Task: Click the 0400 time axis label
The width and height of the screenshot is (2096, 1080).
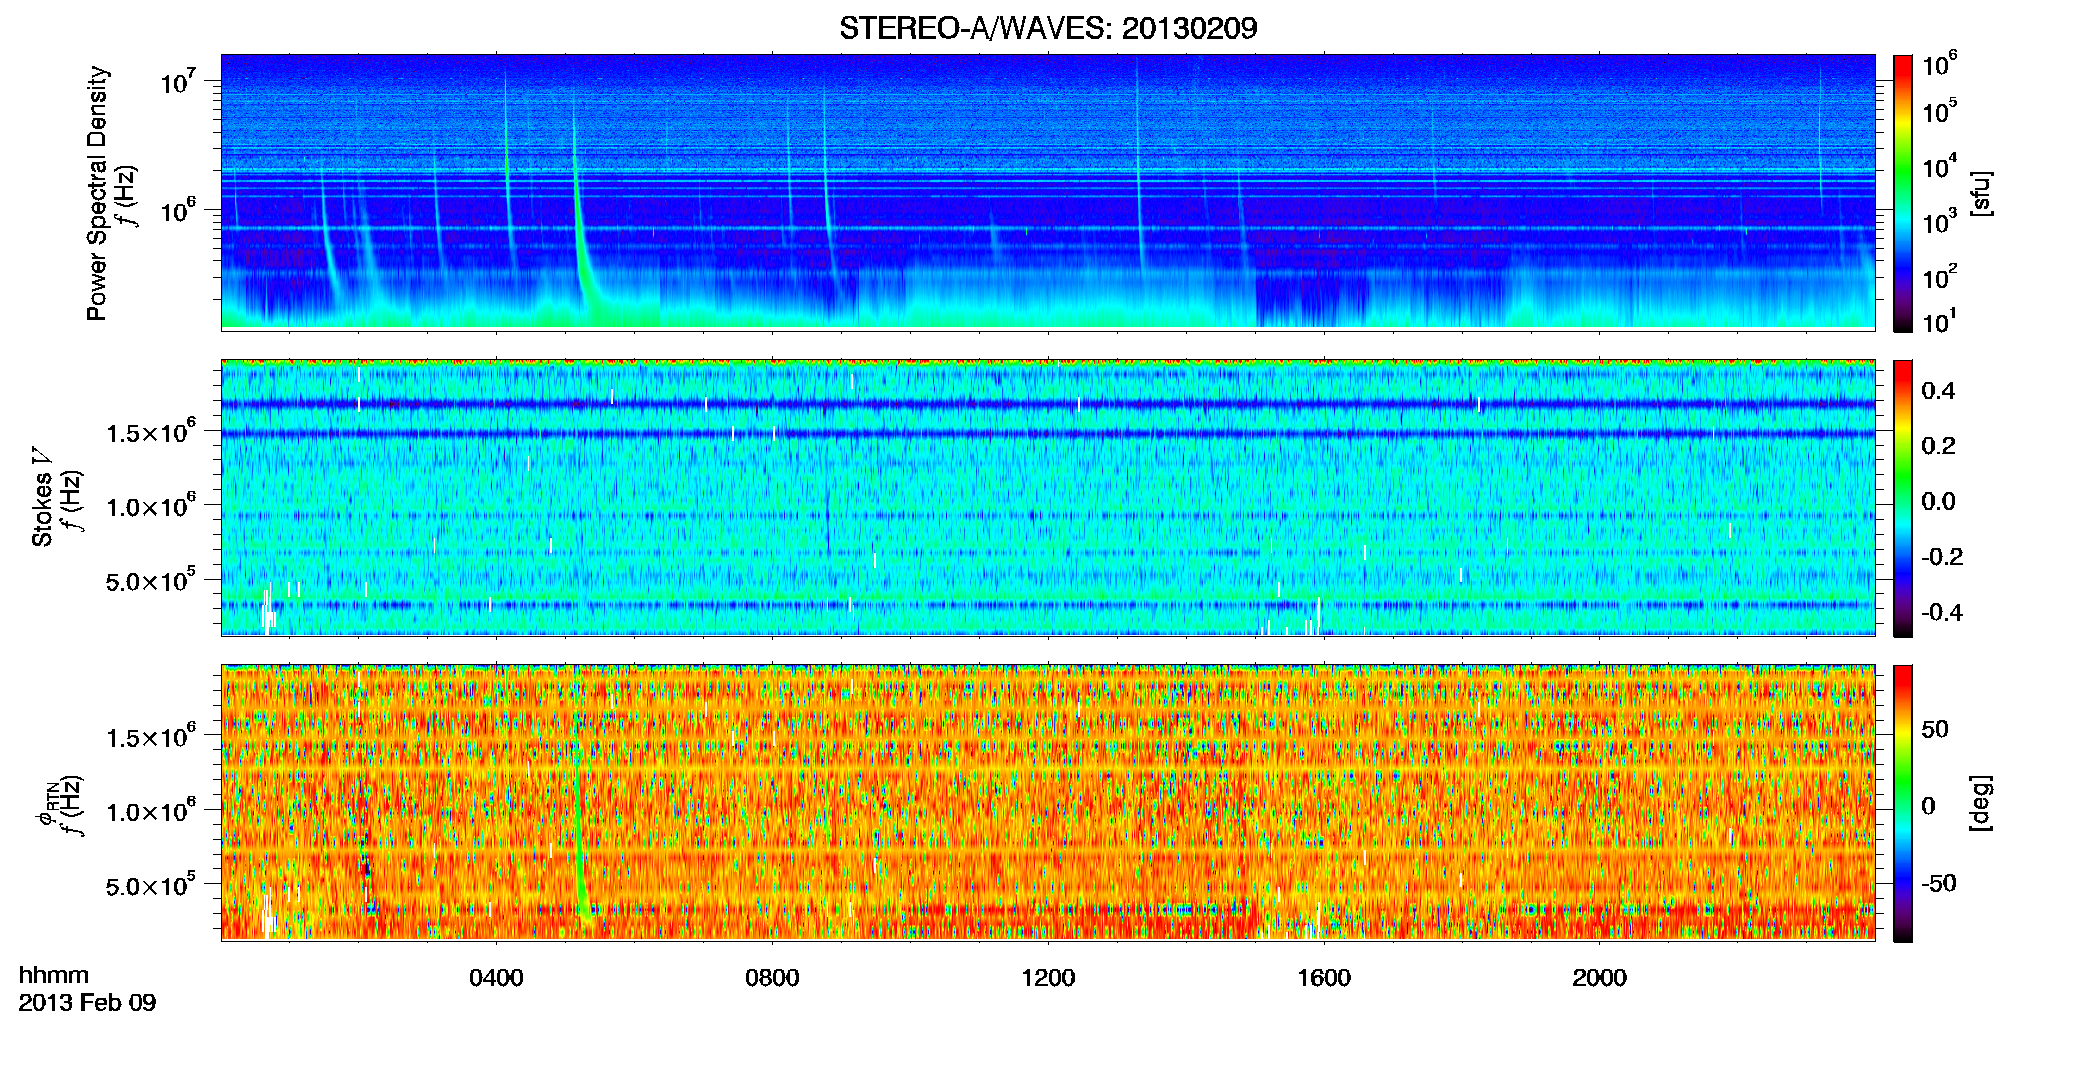Action: (x=496, y=977)
